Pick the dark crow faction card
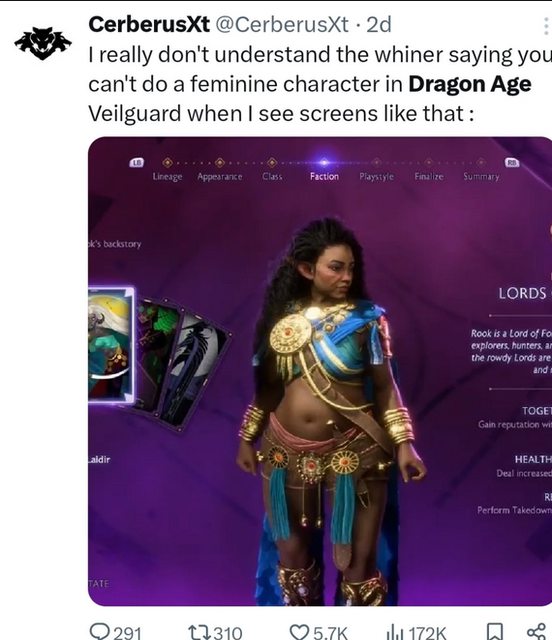The width and height of the screenshot is (552, 640). (196, 367)
